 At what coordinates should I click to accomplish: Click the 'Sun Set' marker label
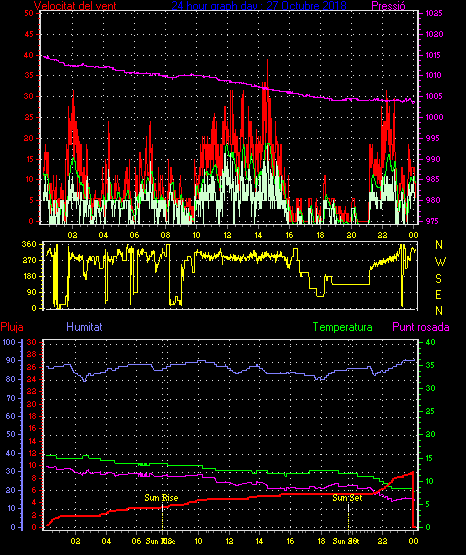point(347,498)
